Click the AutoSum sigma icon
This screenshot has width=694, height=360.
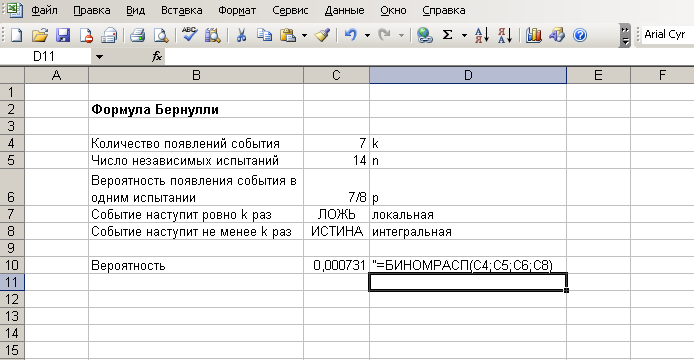point(447,35)
